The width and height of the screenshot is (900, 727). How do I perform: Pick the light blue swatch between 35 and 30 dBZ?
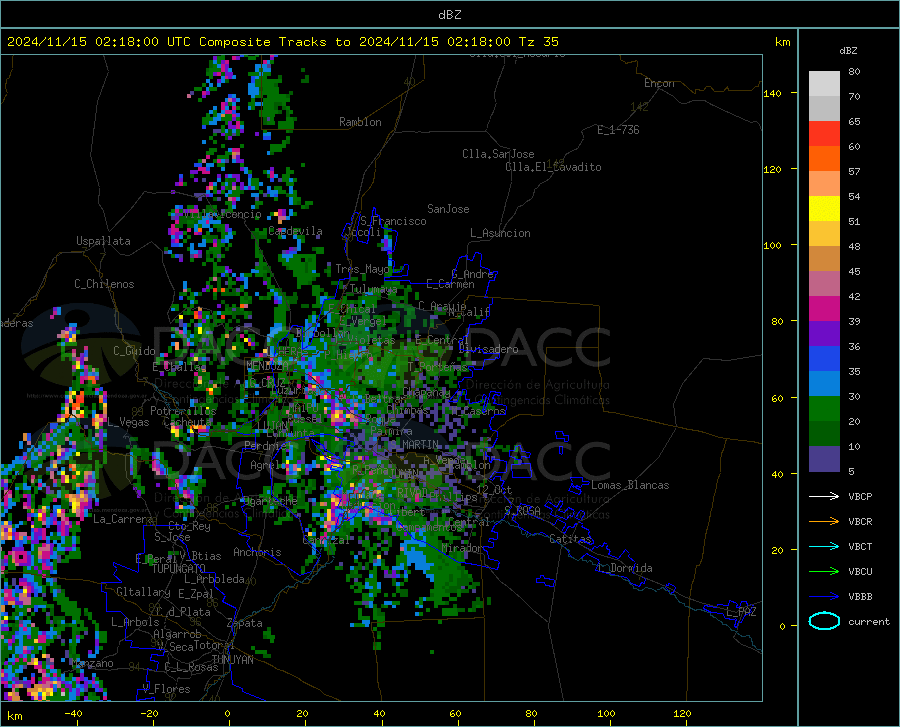(824, 384)
